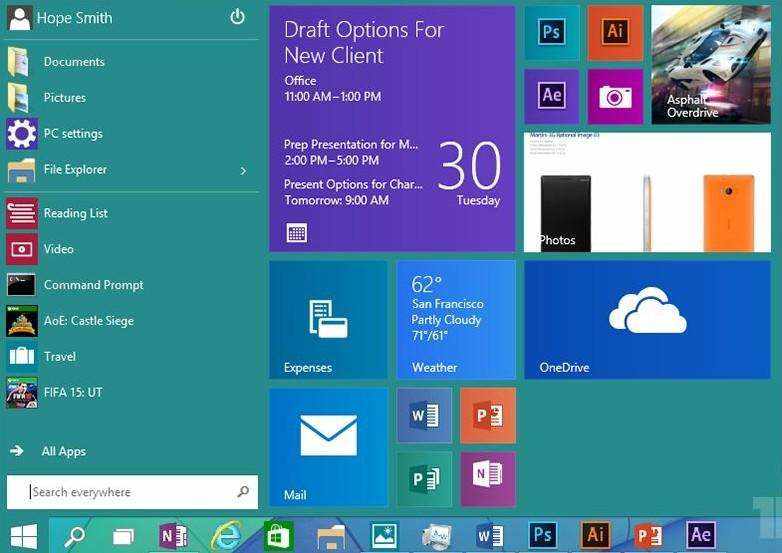782x553 pixels.
Task: Open Hope Smith user account
Action: (x=61, y=18)
